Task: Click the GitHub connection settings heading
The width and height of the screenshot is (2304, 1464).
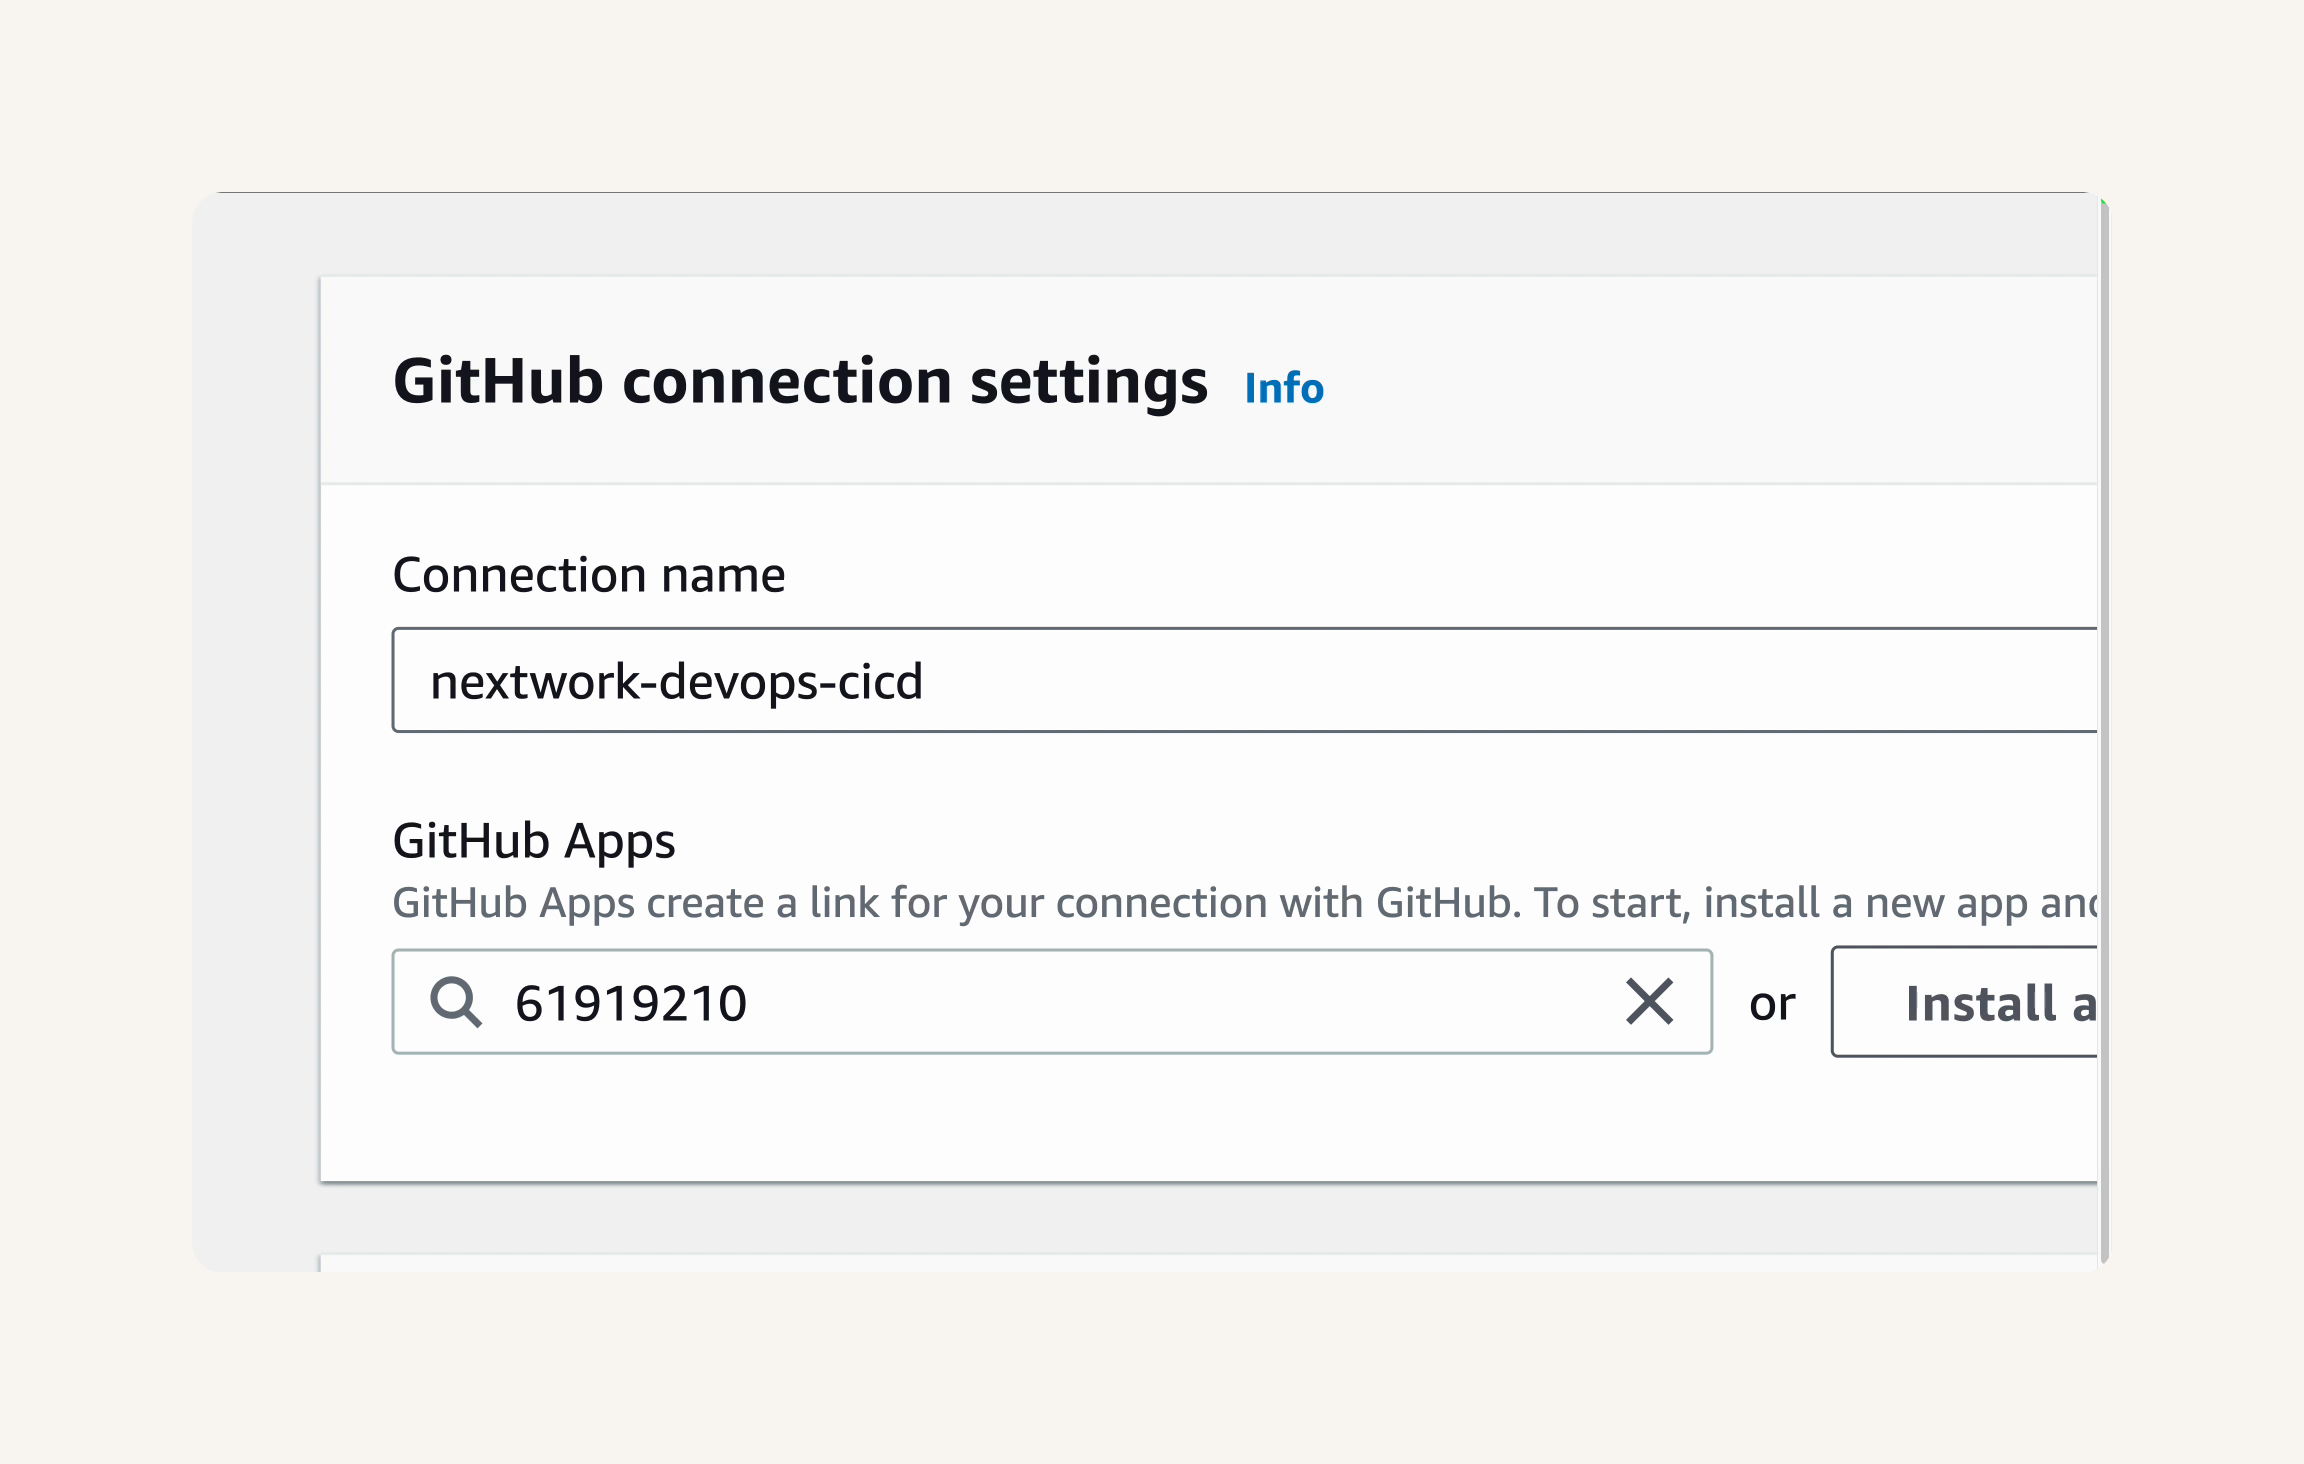Action: click(800, 381)
